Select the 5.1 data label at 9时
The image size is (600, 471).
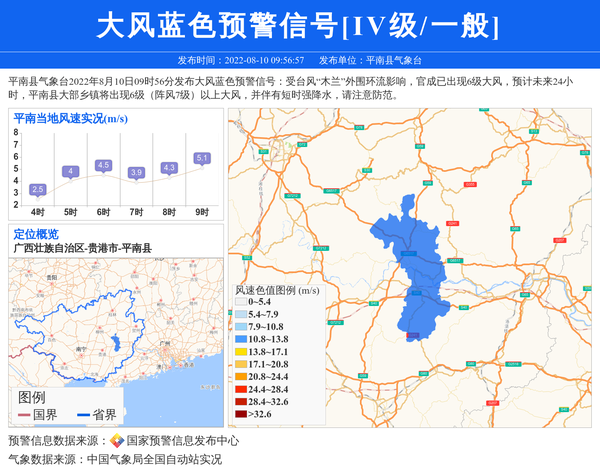(202, 158)
